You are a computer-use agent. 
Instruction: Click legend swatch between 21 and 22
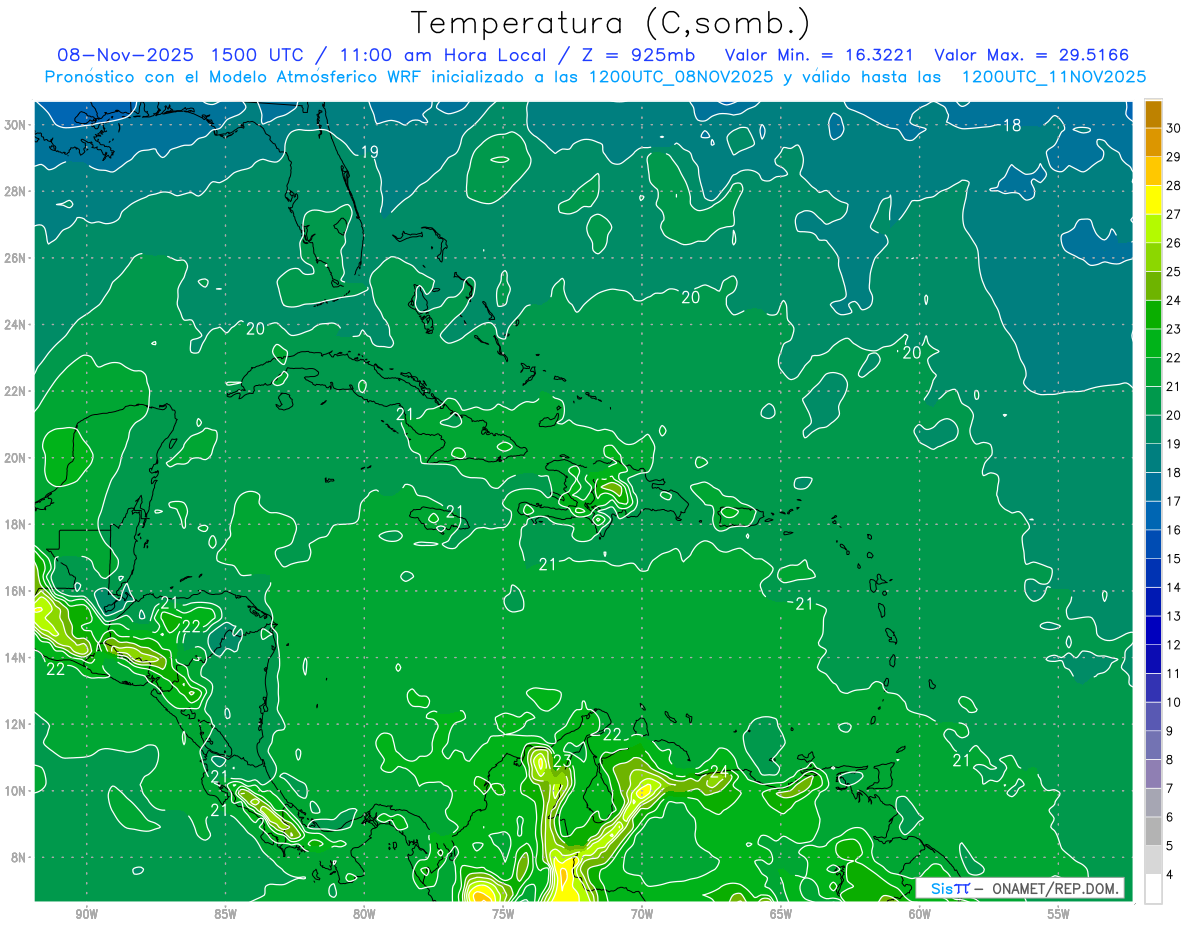point(1153,372)
